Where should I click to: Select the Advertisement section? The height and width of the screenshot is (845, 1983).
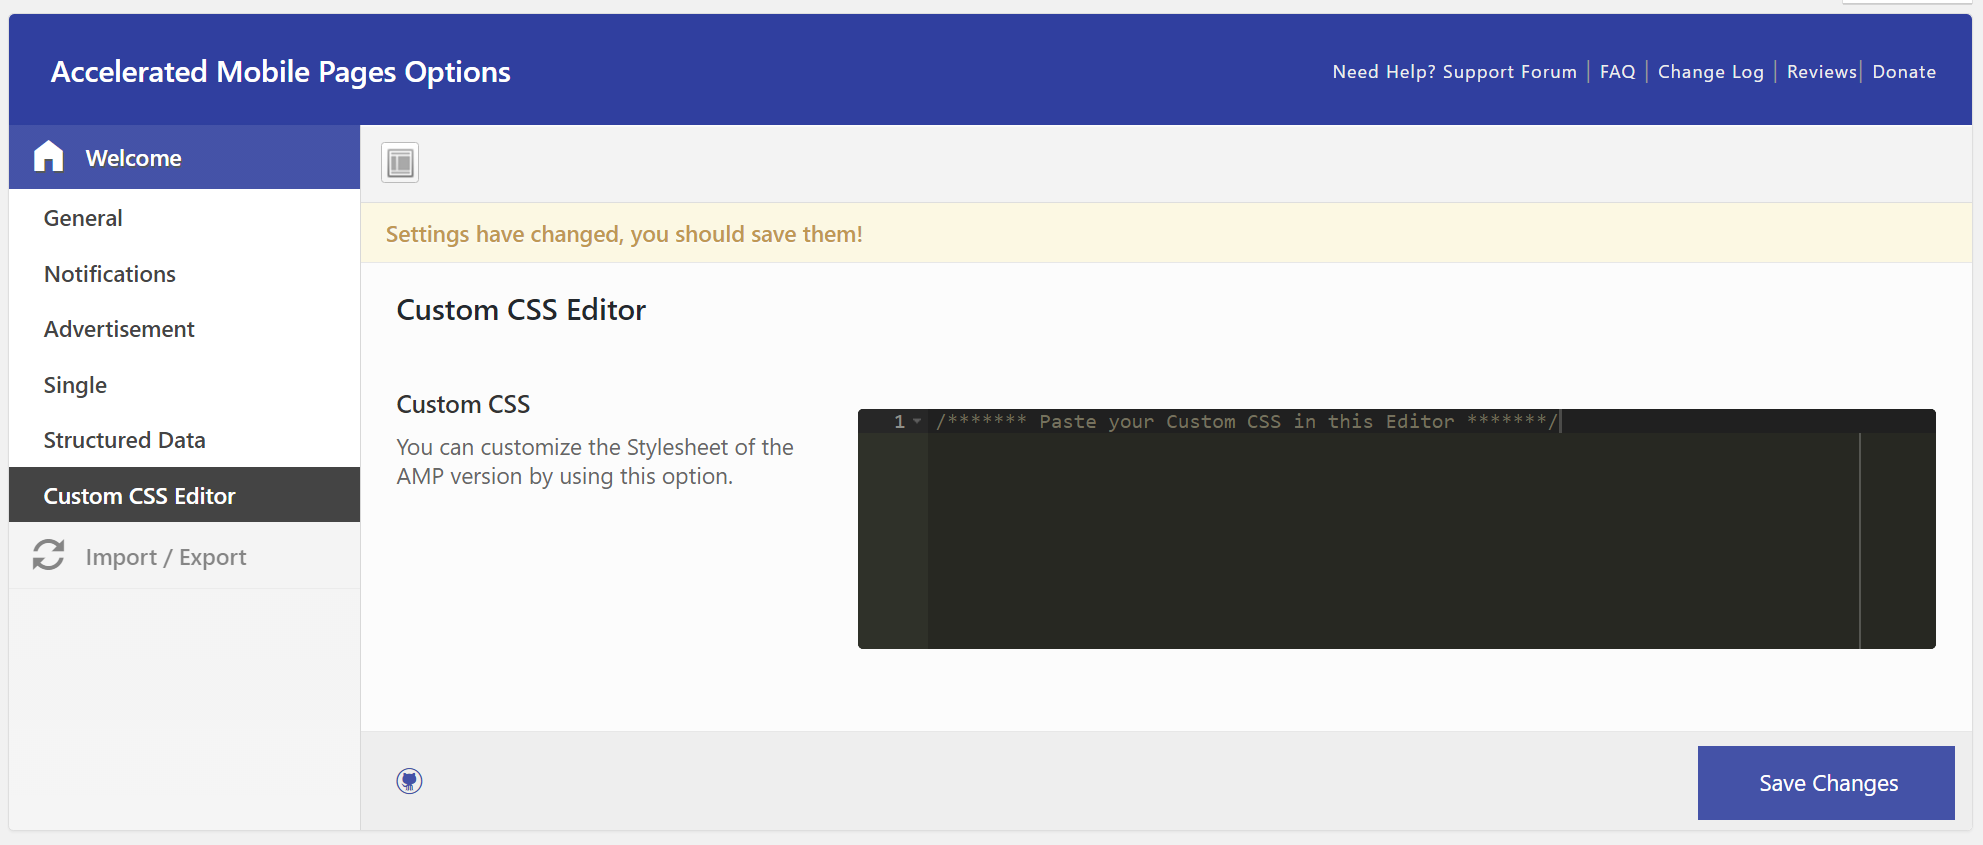(x=184, y=329)
